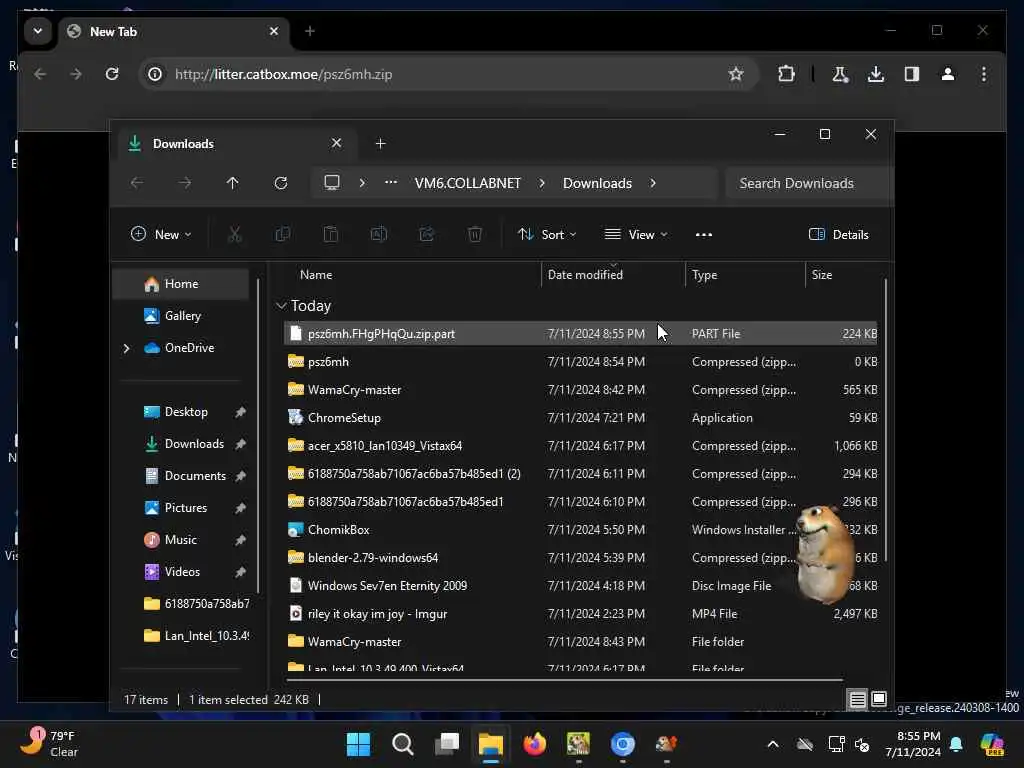Unpin Videos using its pin icon

[x=240, y=572]
